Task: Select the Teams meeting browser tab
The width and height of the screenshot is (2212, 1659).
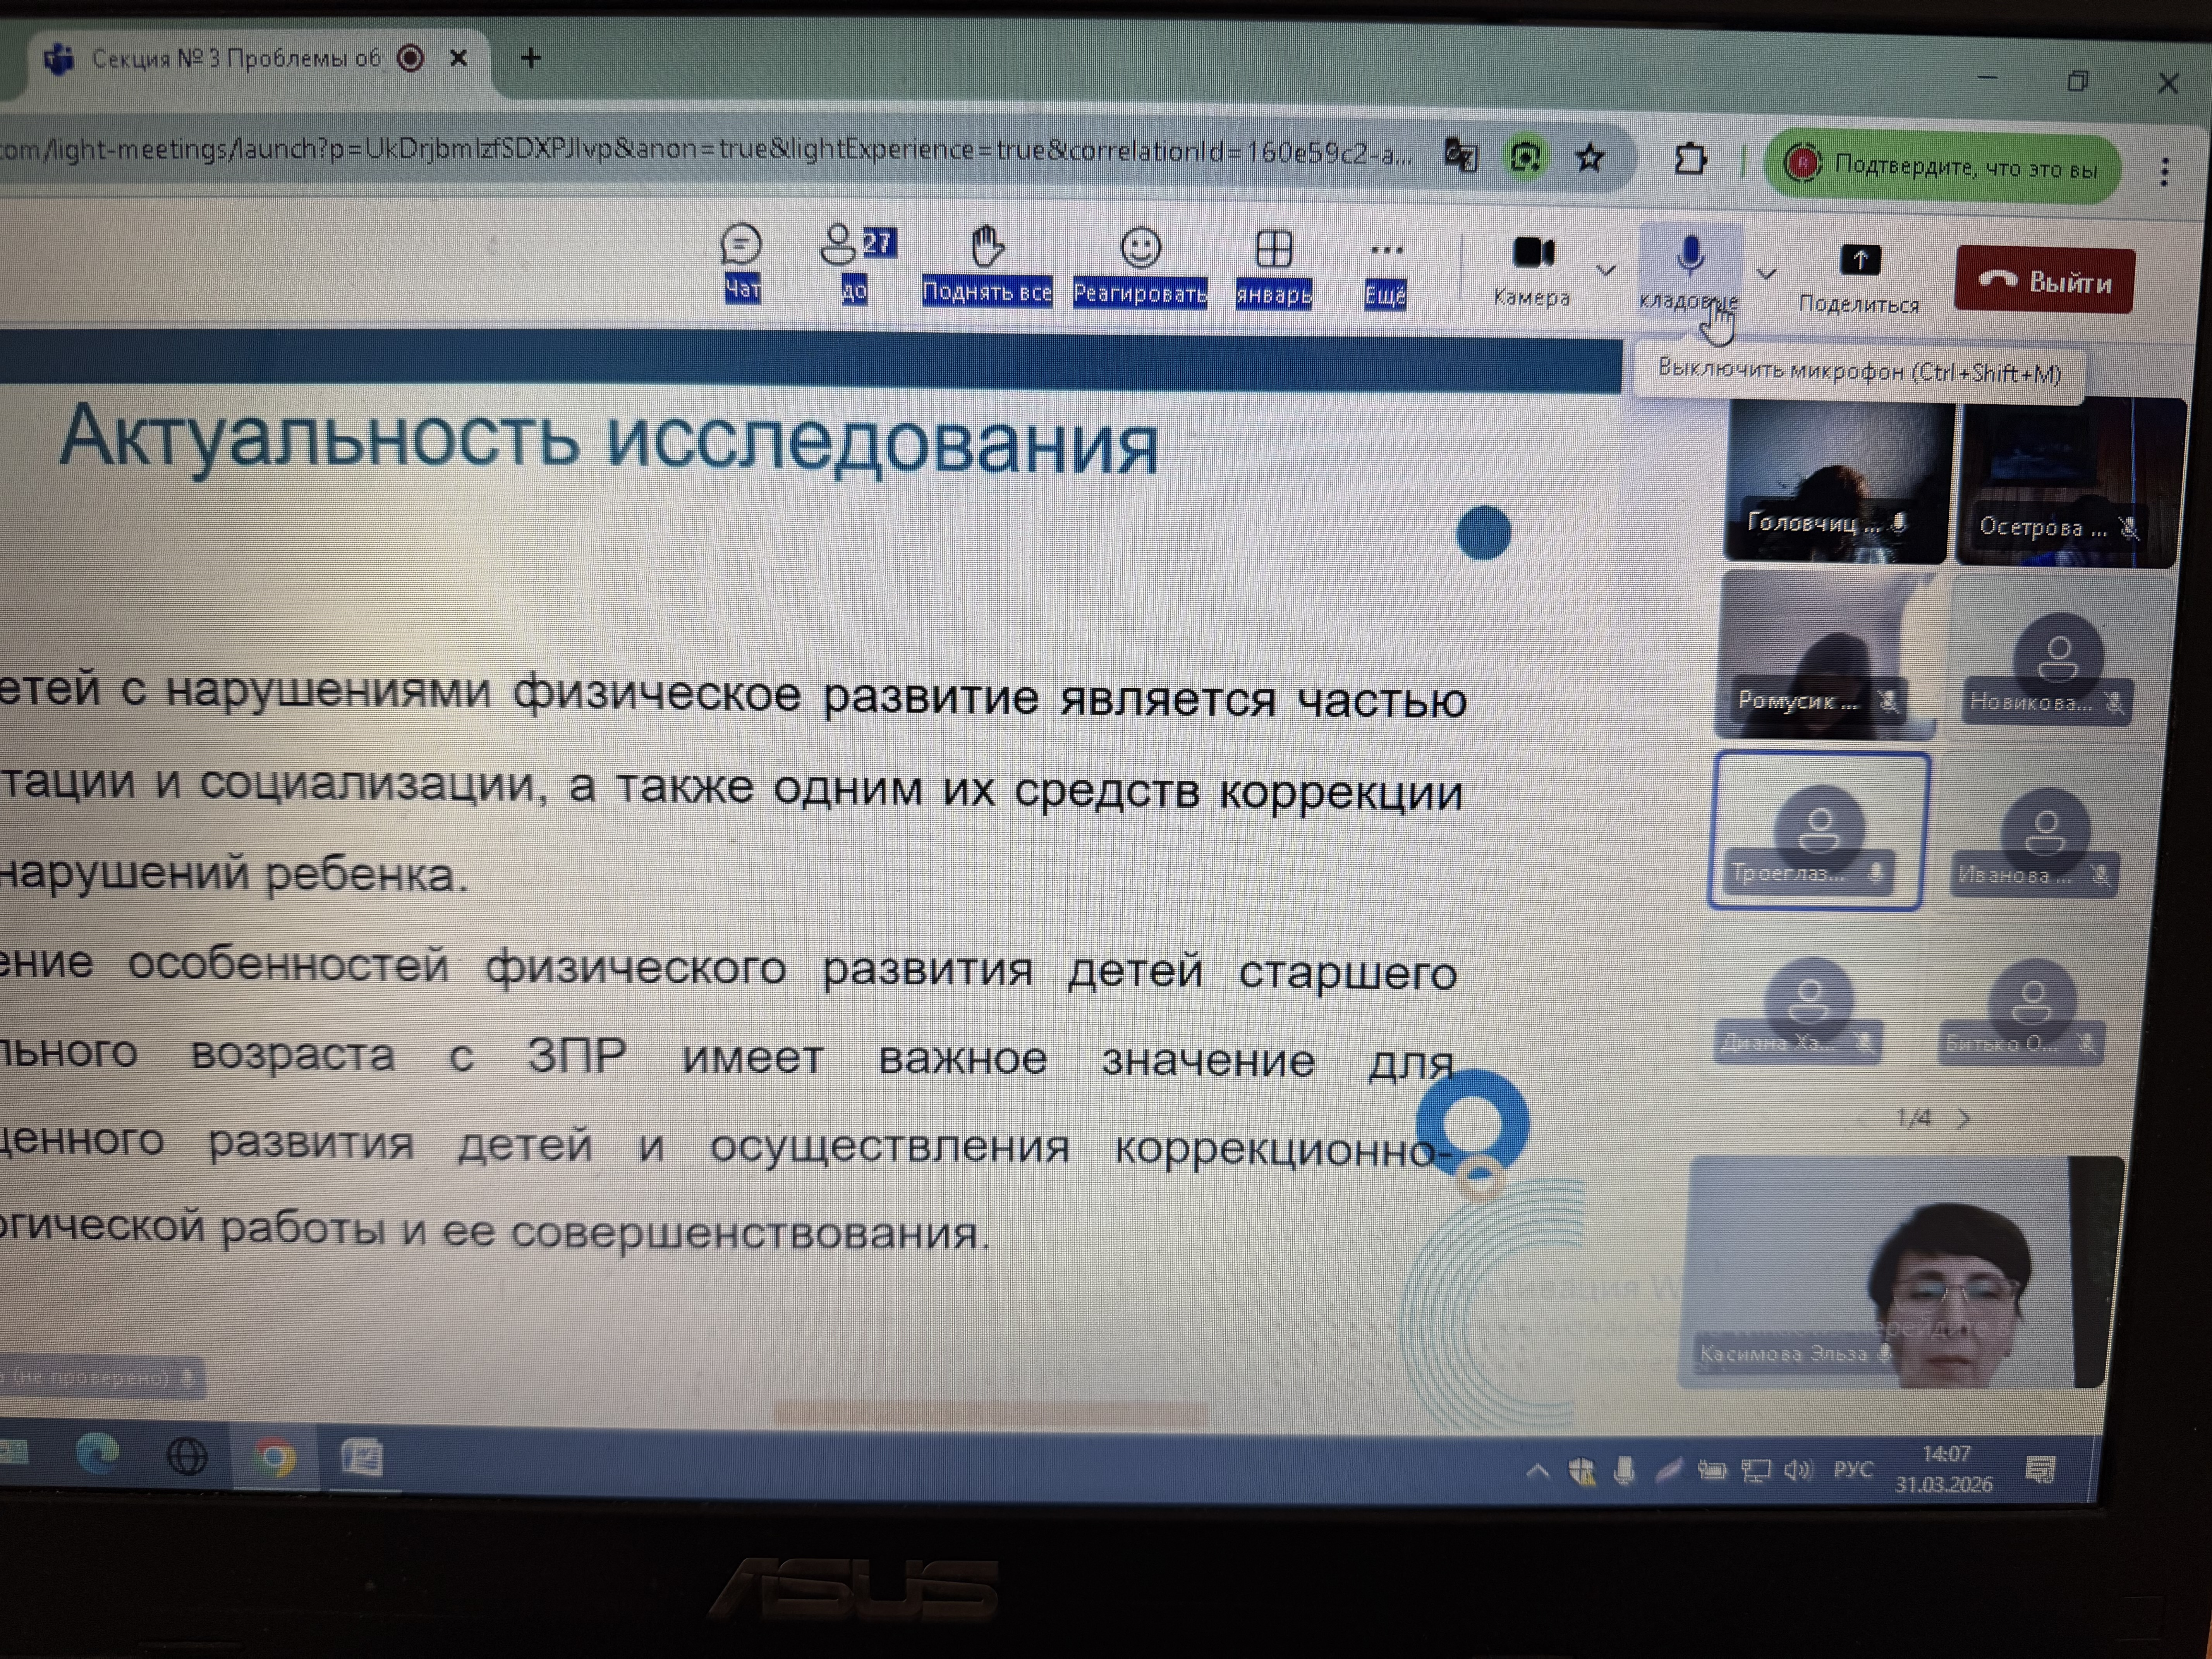Action: click(x=235, y=59)
